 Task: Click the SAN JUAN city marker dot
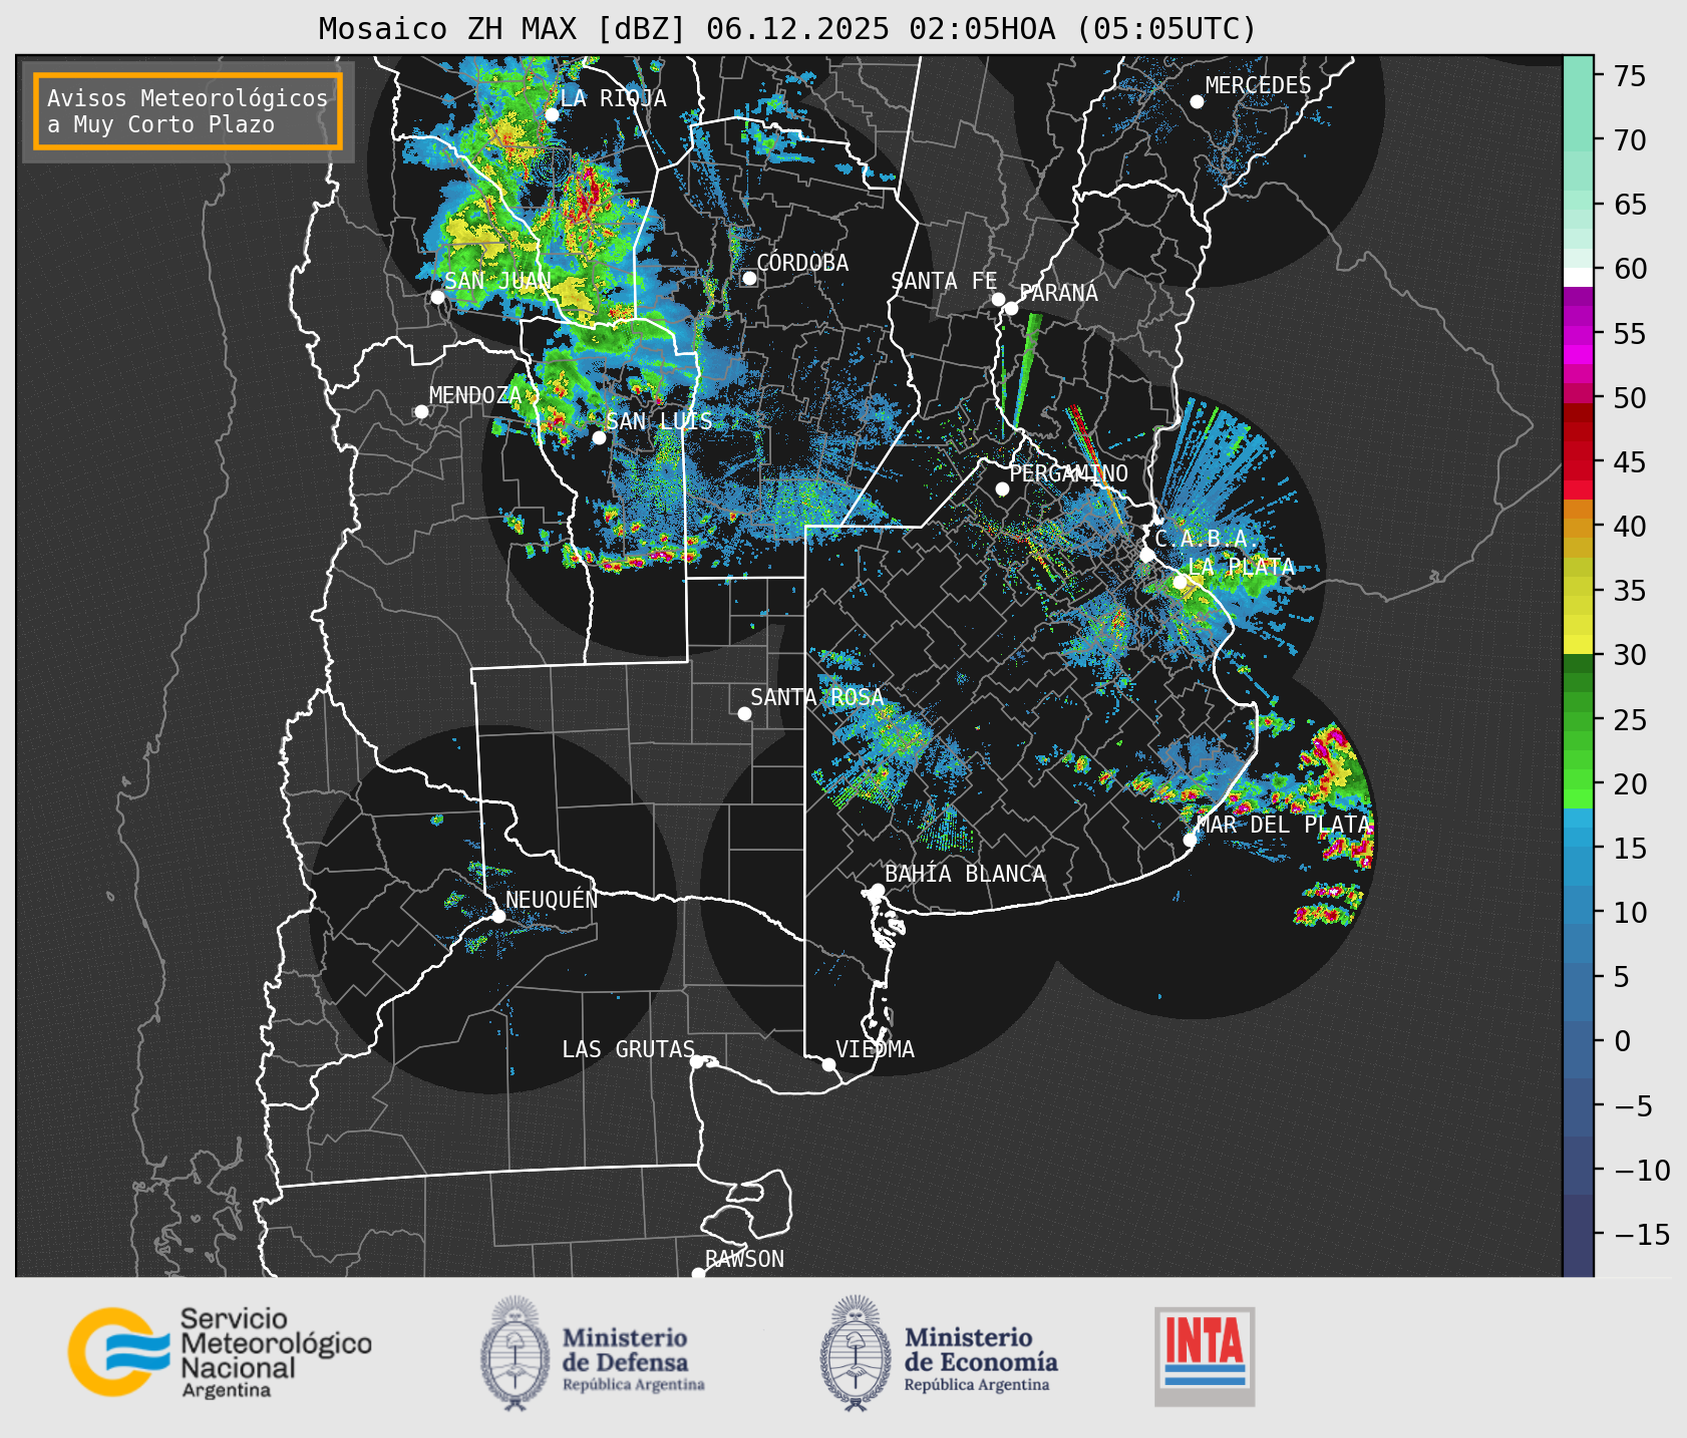click(x=437, y=297)
